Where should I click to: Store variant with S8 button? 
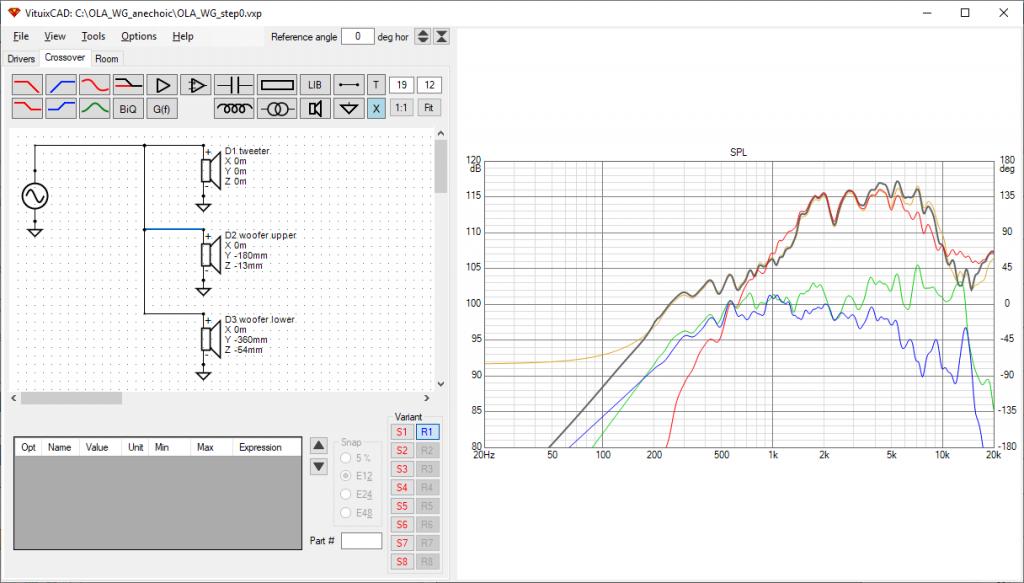coord(402,561)
